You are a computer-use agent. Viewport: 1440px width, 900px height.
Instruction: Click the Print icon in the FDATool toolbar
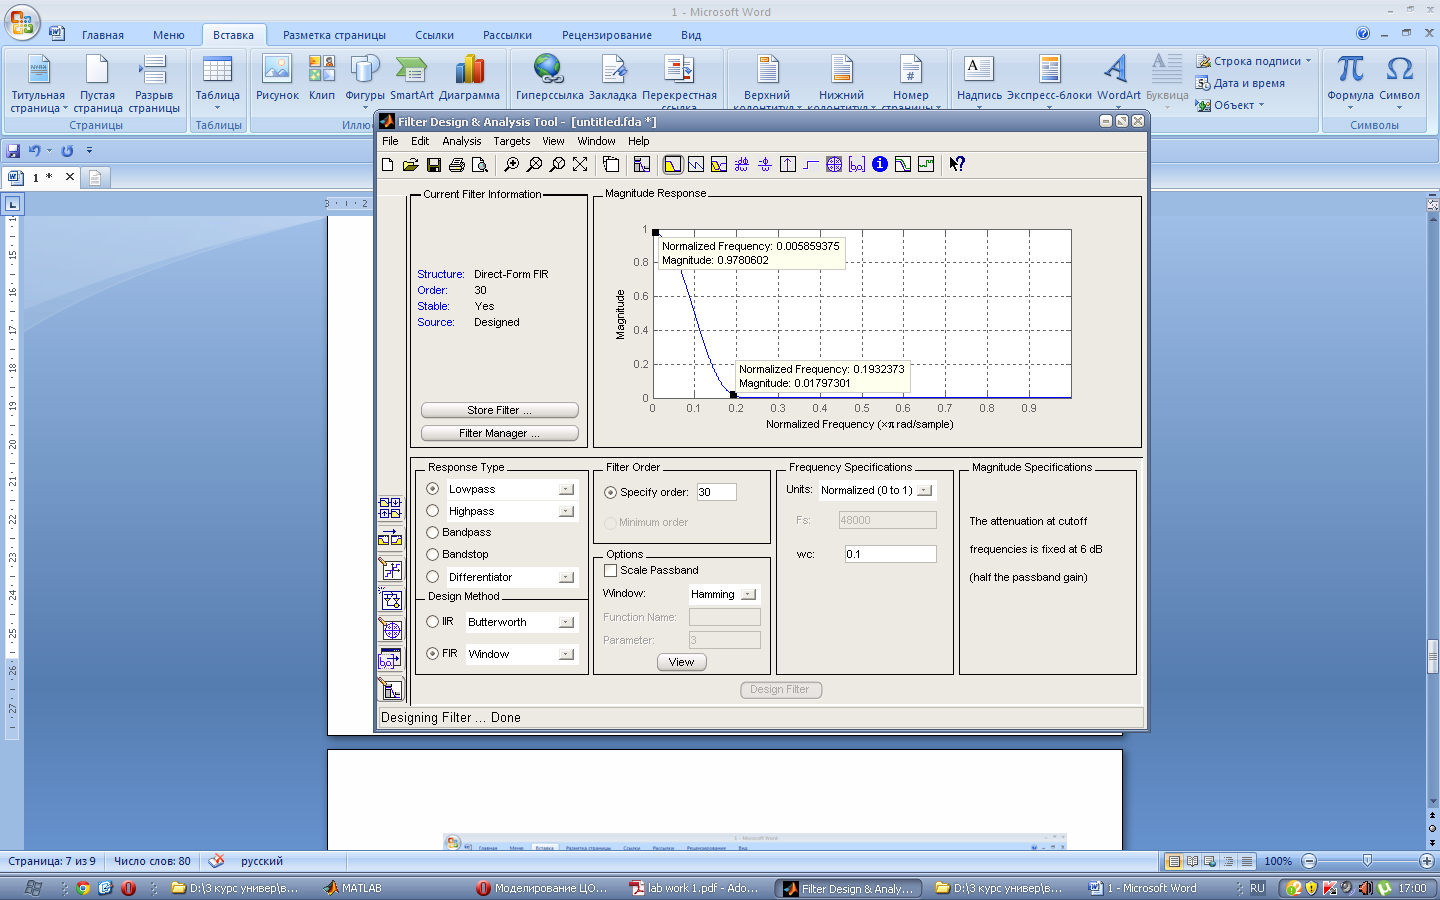(x=457, y=164)
